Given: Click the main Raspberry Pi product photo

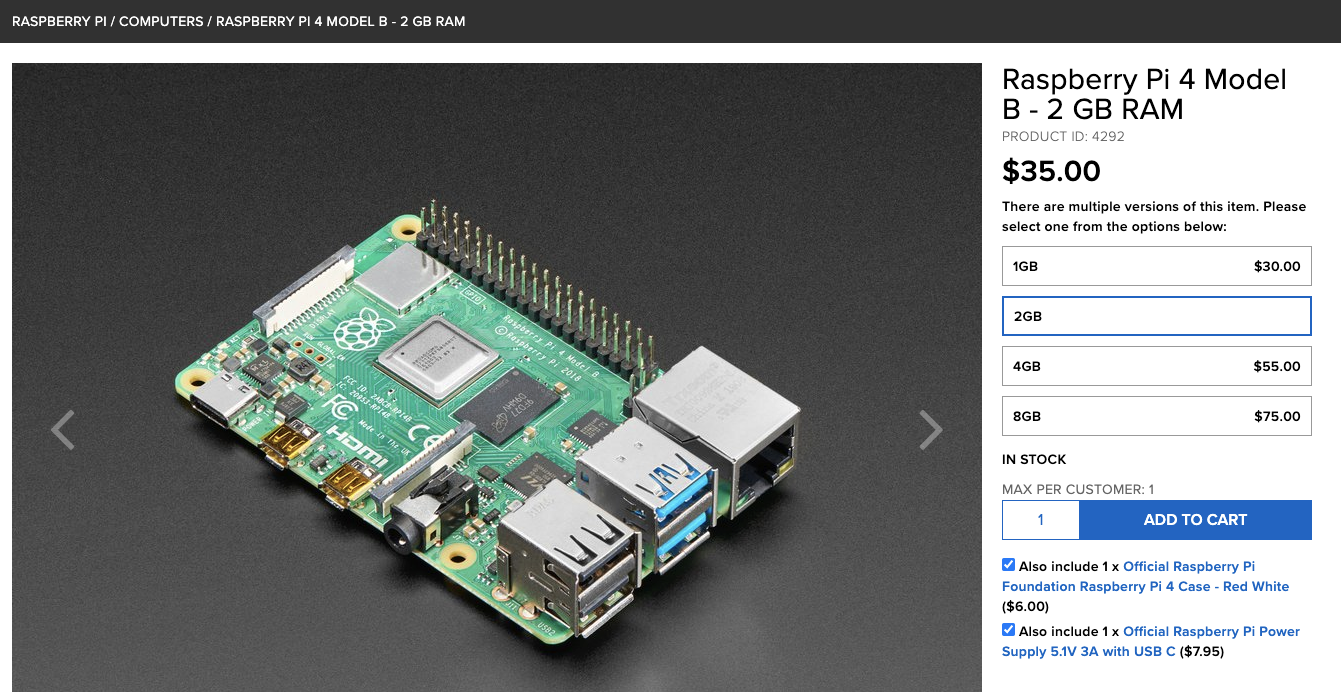Looking at the screenshot, I should tap(497, 377).
